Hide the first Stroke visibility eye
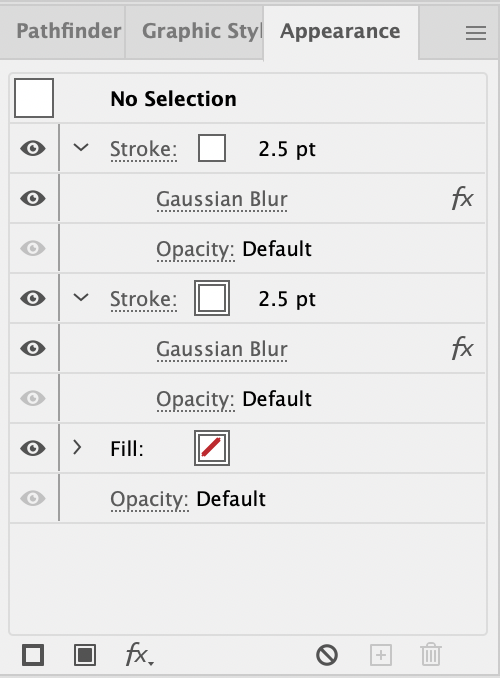The height and width of the screenshot is (678, 500). 33,148
